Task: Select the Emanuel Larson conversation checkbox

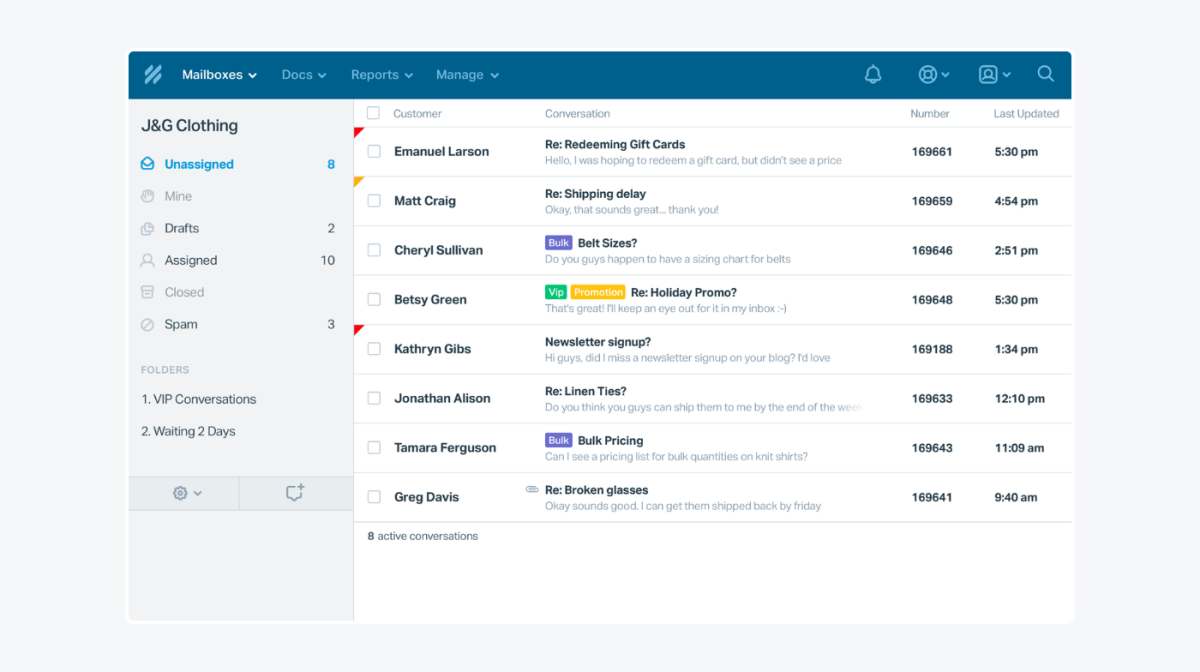Action: point(374,151)
